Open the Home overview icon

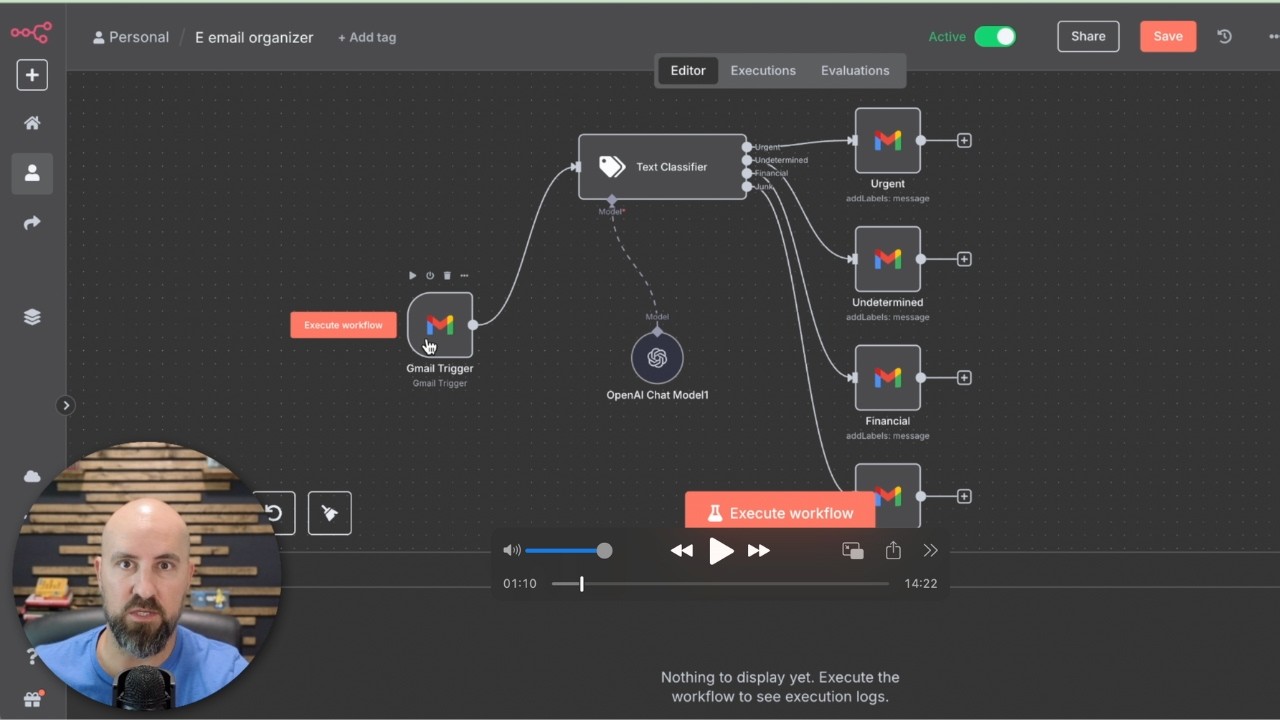click(x=32, y=123)
